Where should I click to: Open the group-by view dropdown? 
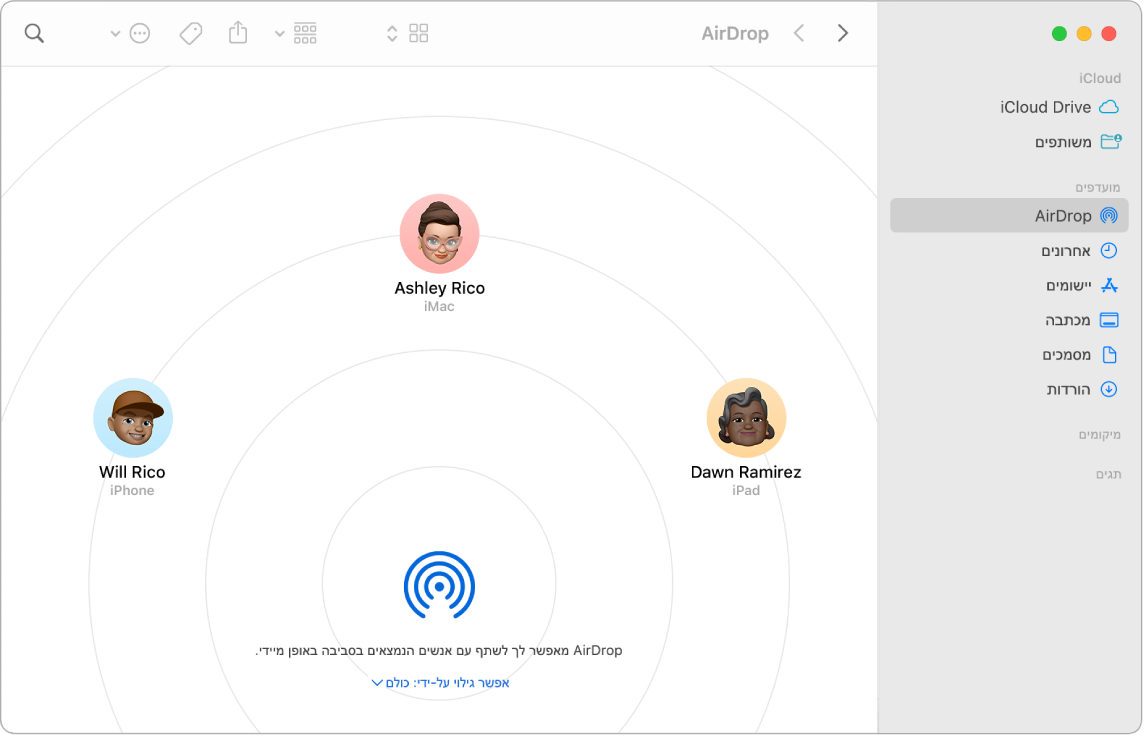tap(296, 34)
